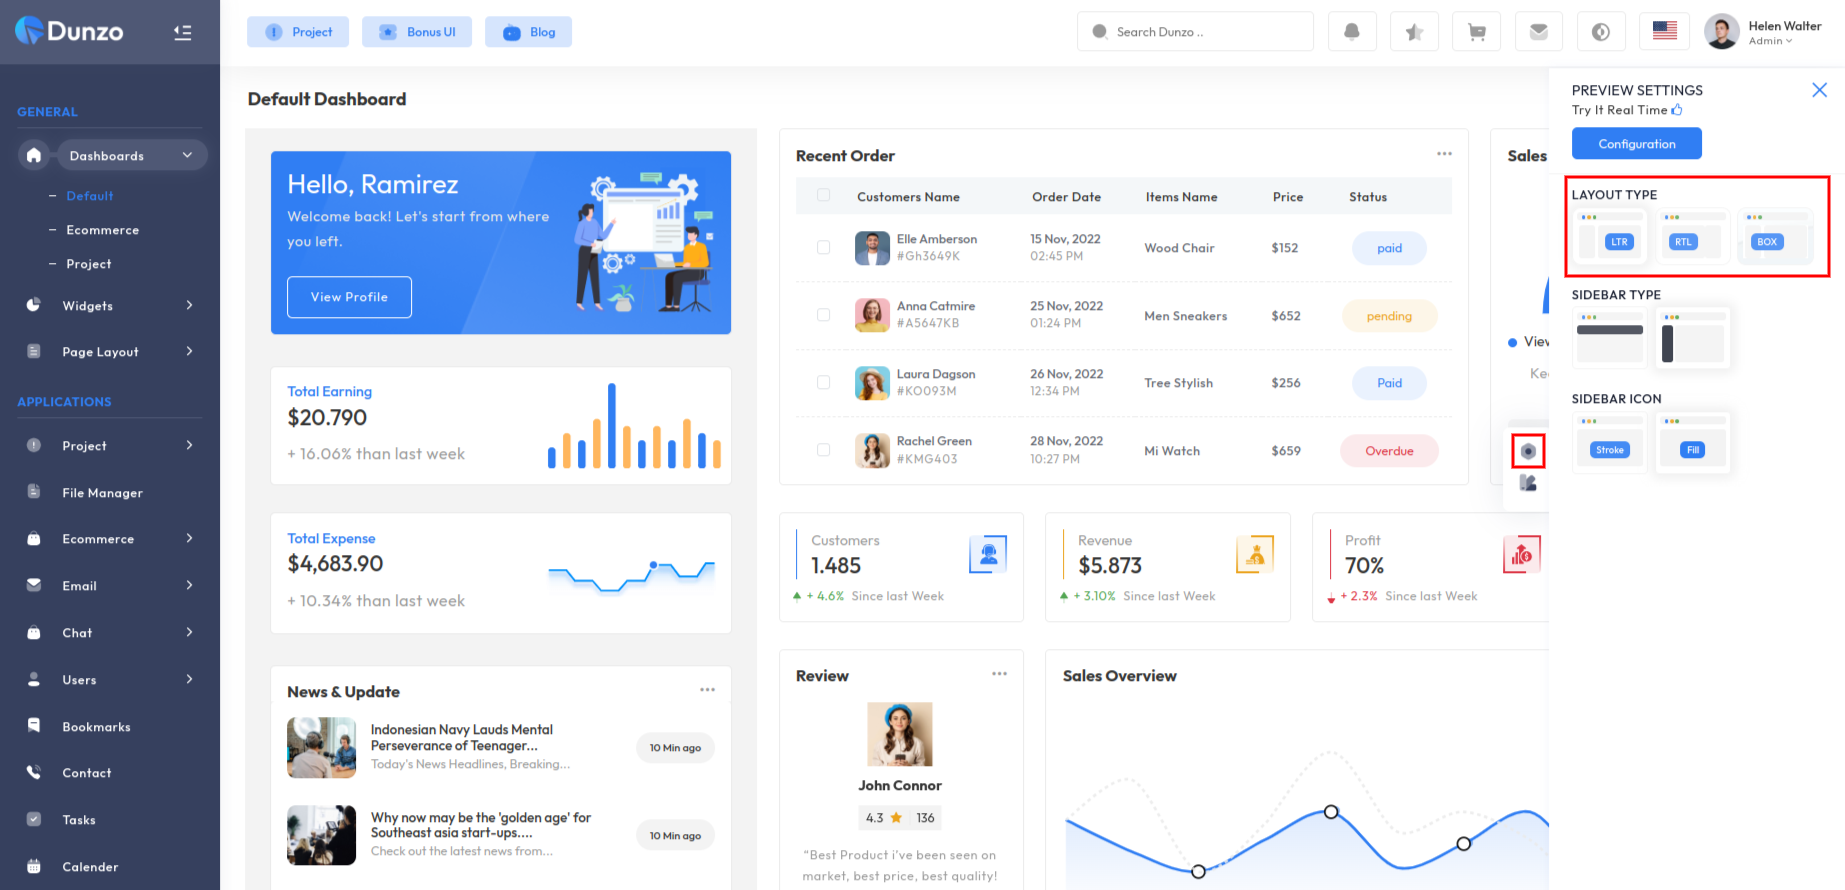
Task: Go to the Bonus UI tab
Action: point(417,32)
